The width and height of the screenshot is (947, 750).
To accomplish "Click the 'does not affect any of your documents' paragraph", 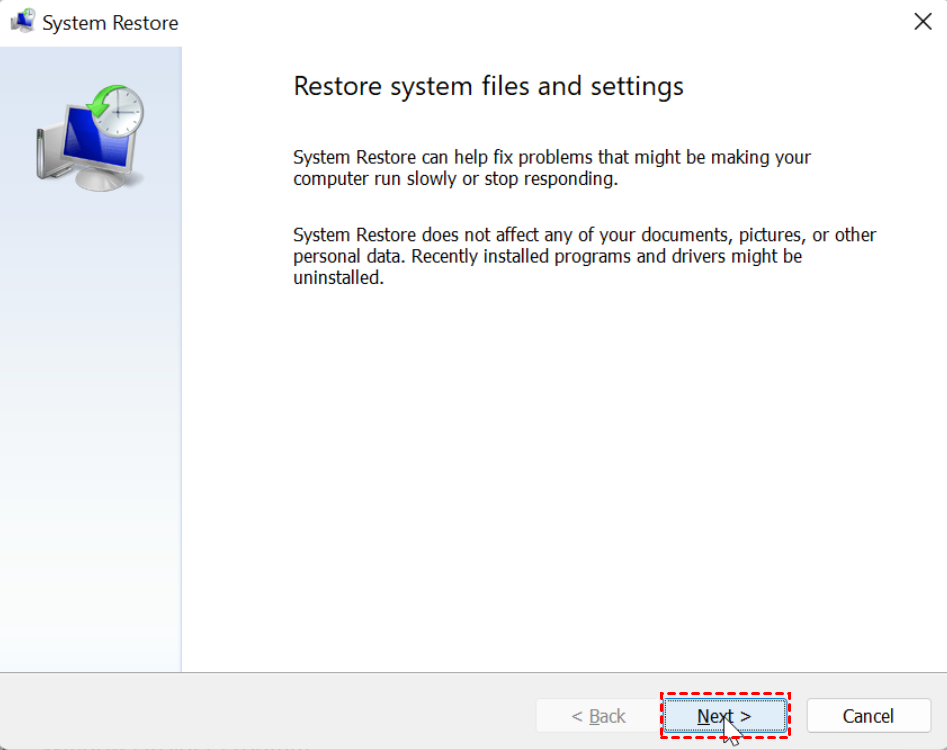I will (x=585, y=256).
